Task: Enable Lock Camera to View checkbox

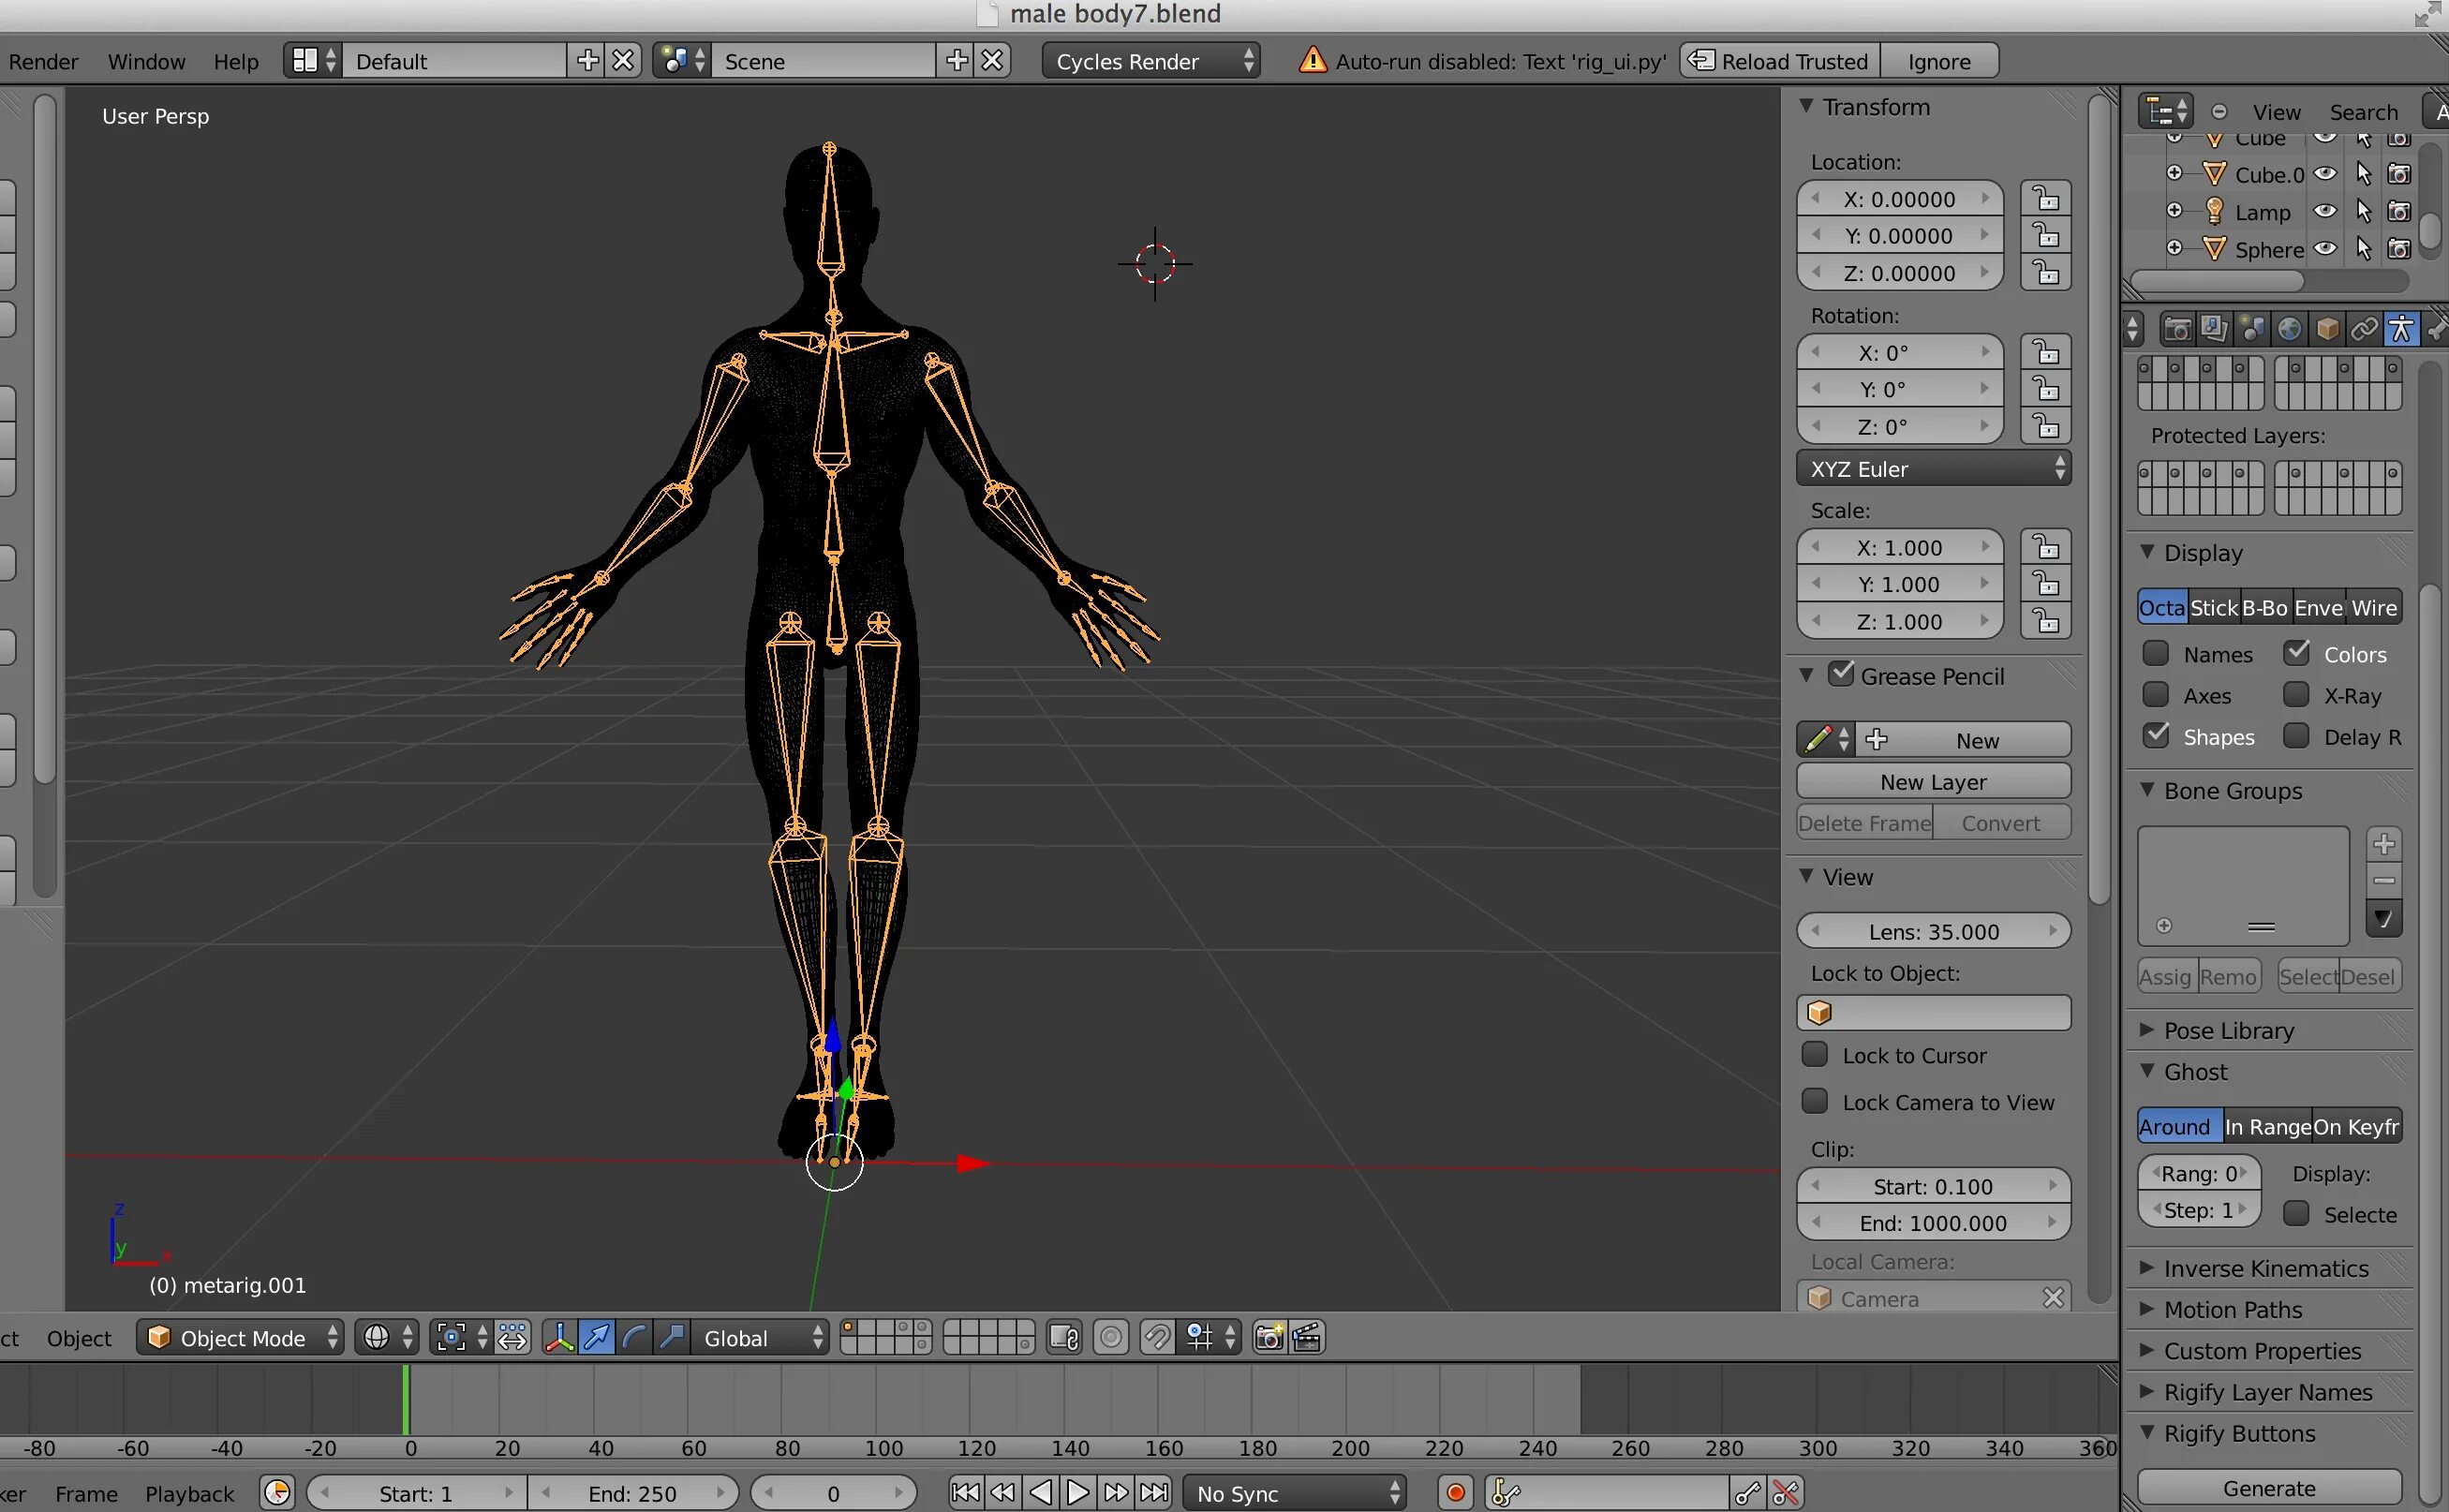Action: [x=1814, y=1101]
